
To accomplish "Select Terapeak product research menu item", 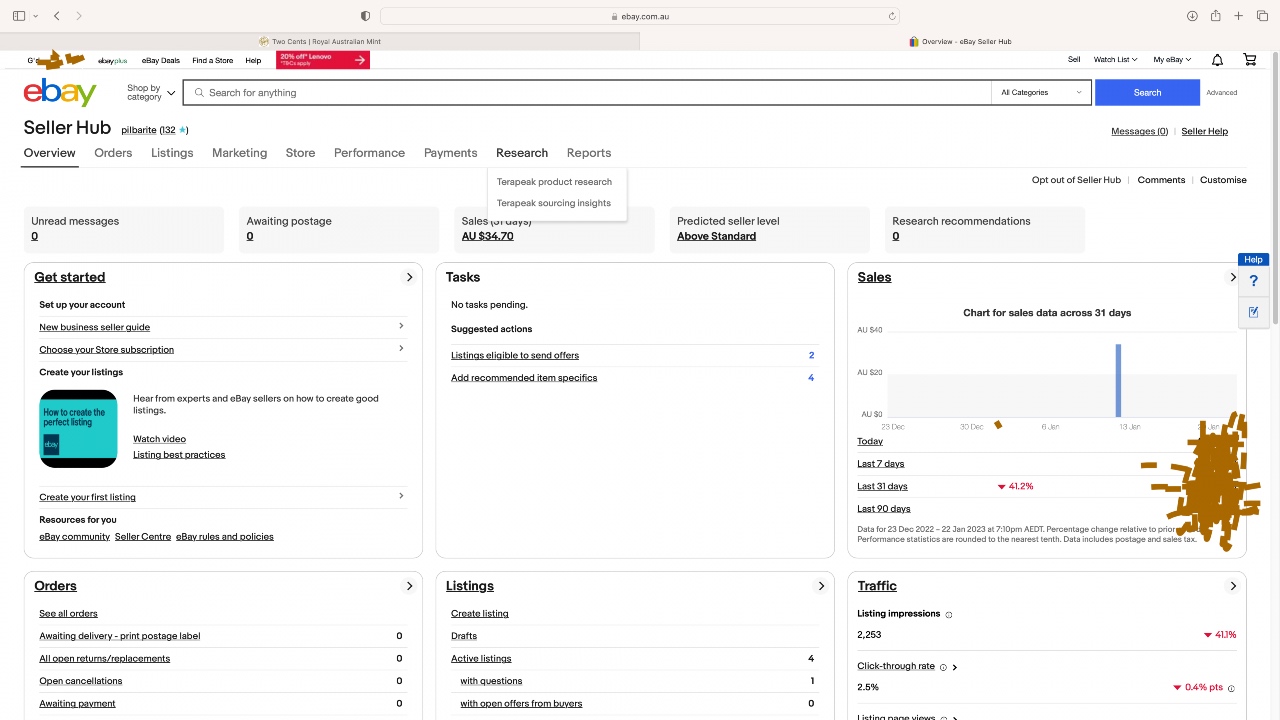I will click(x=554, y=182).
